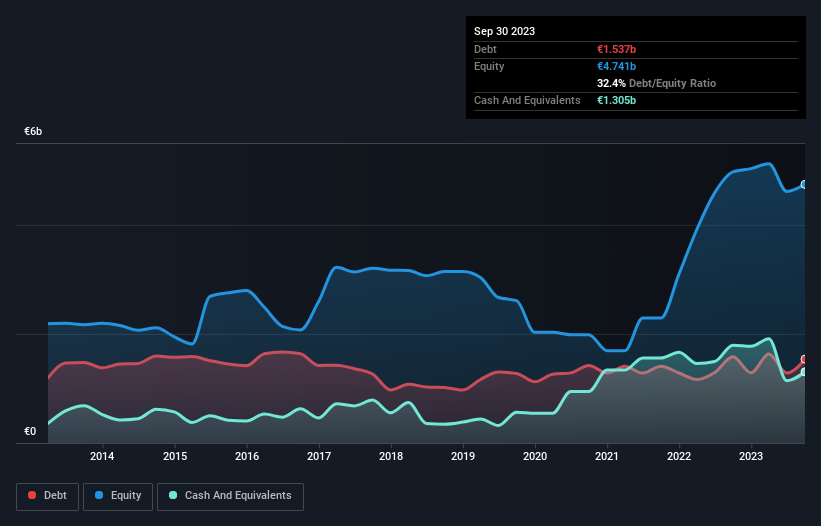Toggle the Debt series legend button
Image resolution: width=821 pixels, height=526 pixels.
48,496
